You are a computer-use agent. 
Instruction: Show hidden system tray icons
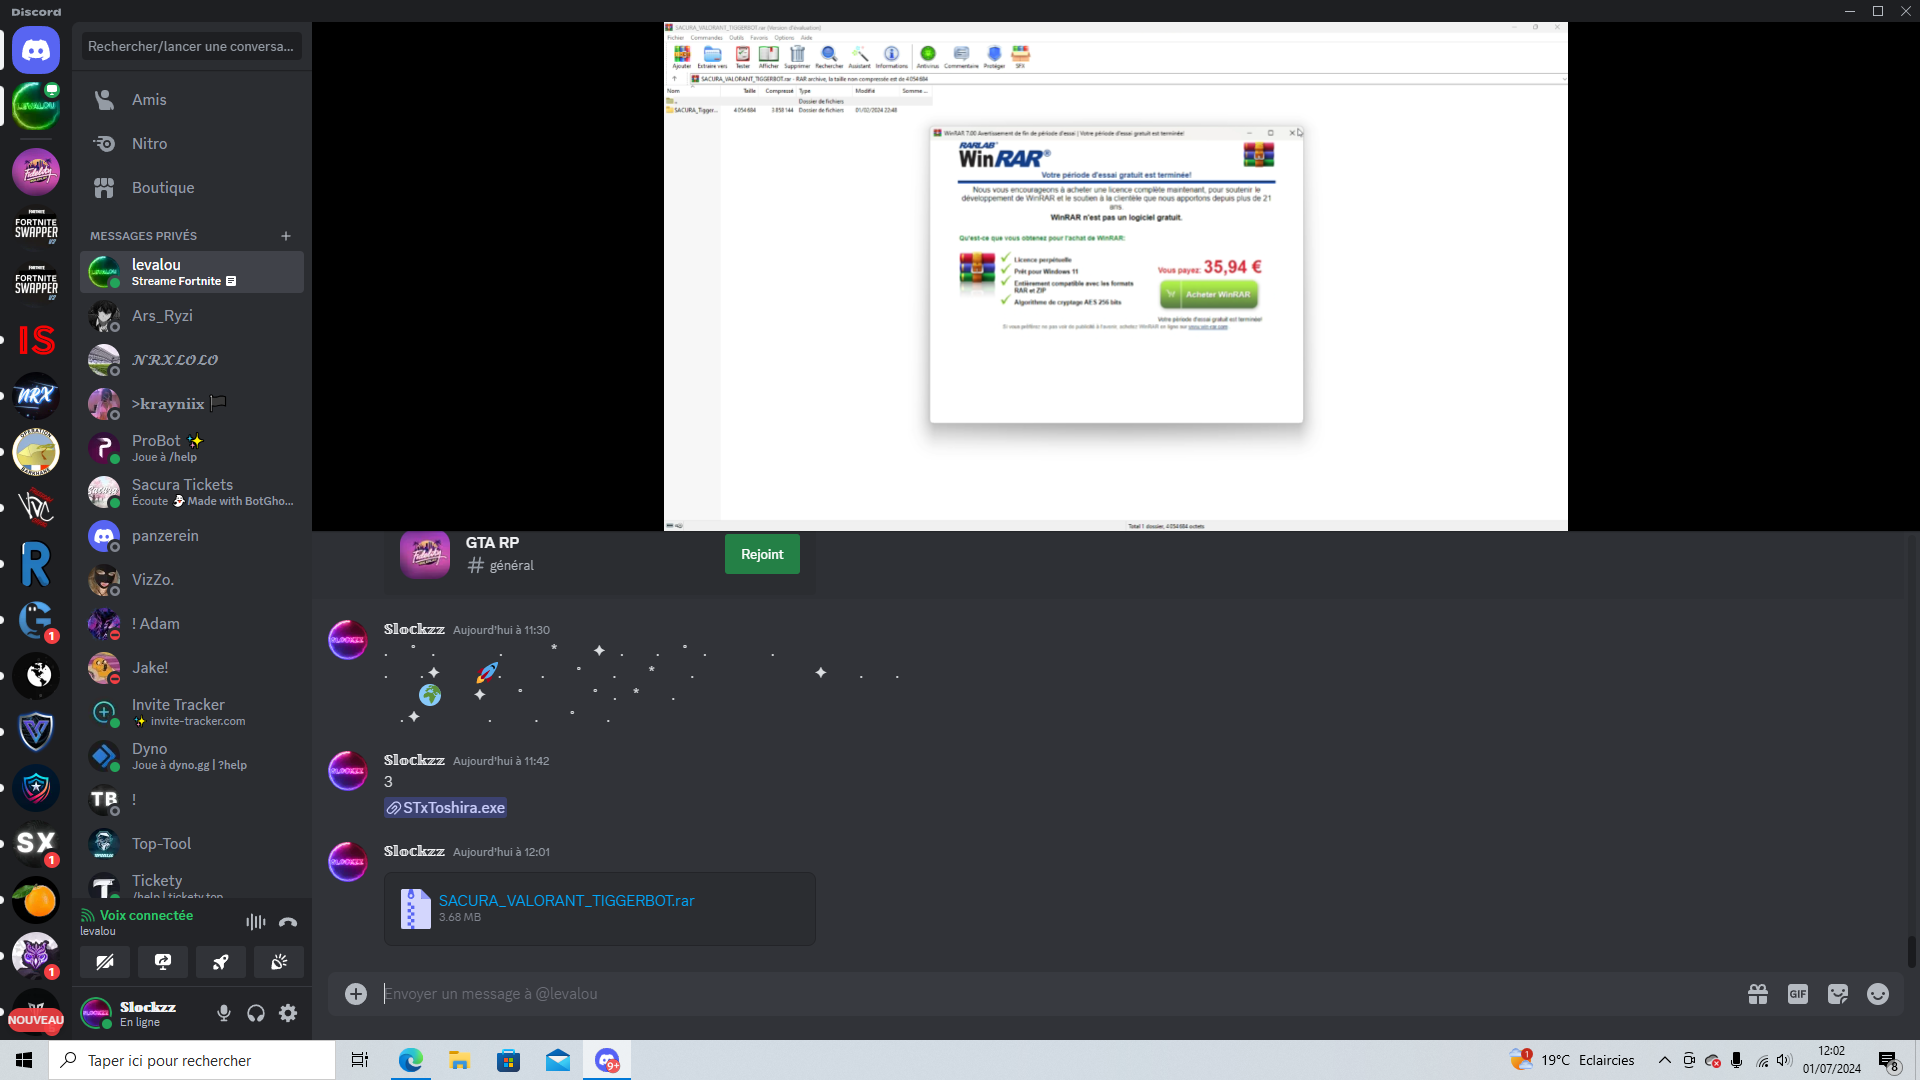pos(1665,1060)
